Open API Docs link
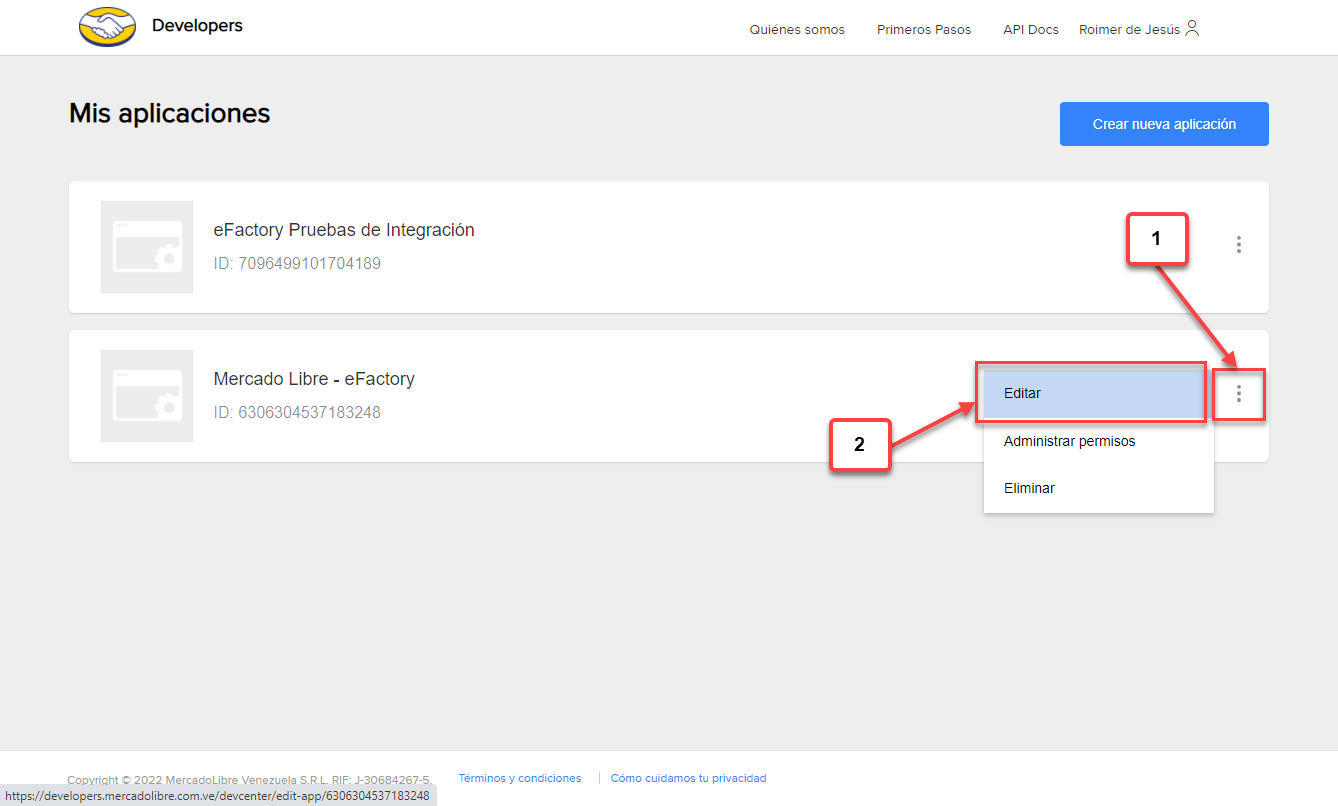Screen dimensions: 1338x806 point(1031,30)
